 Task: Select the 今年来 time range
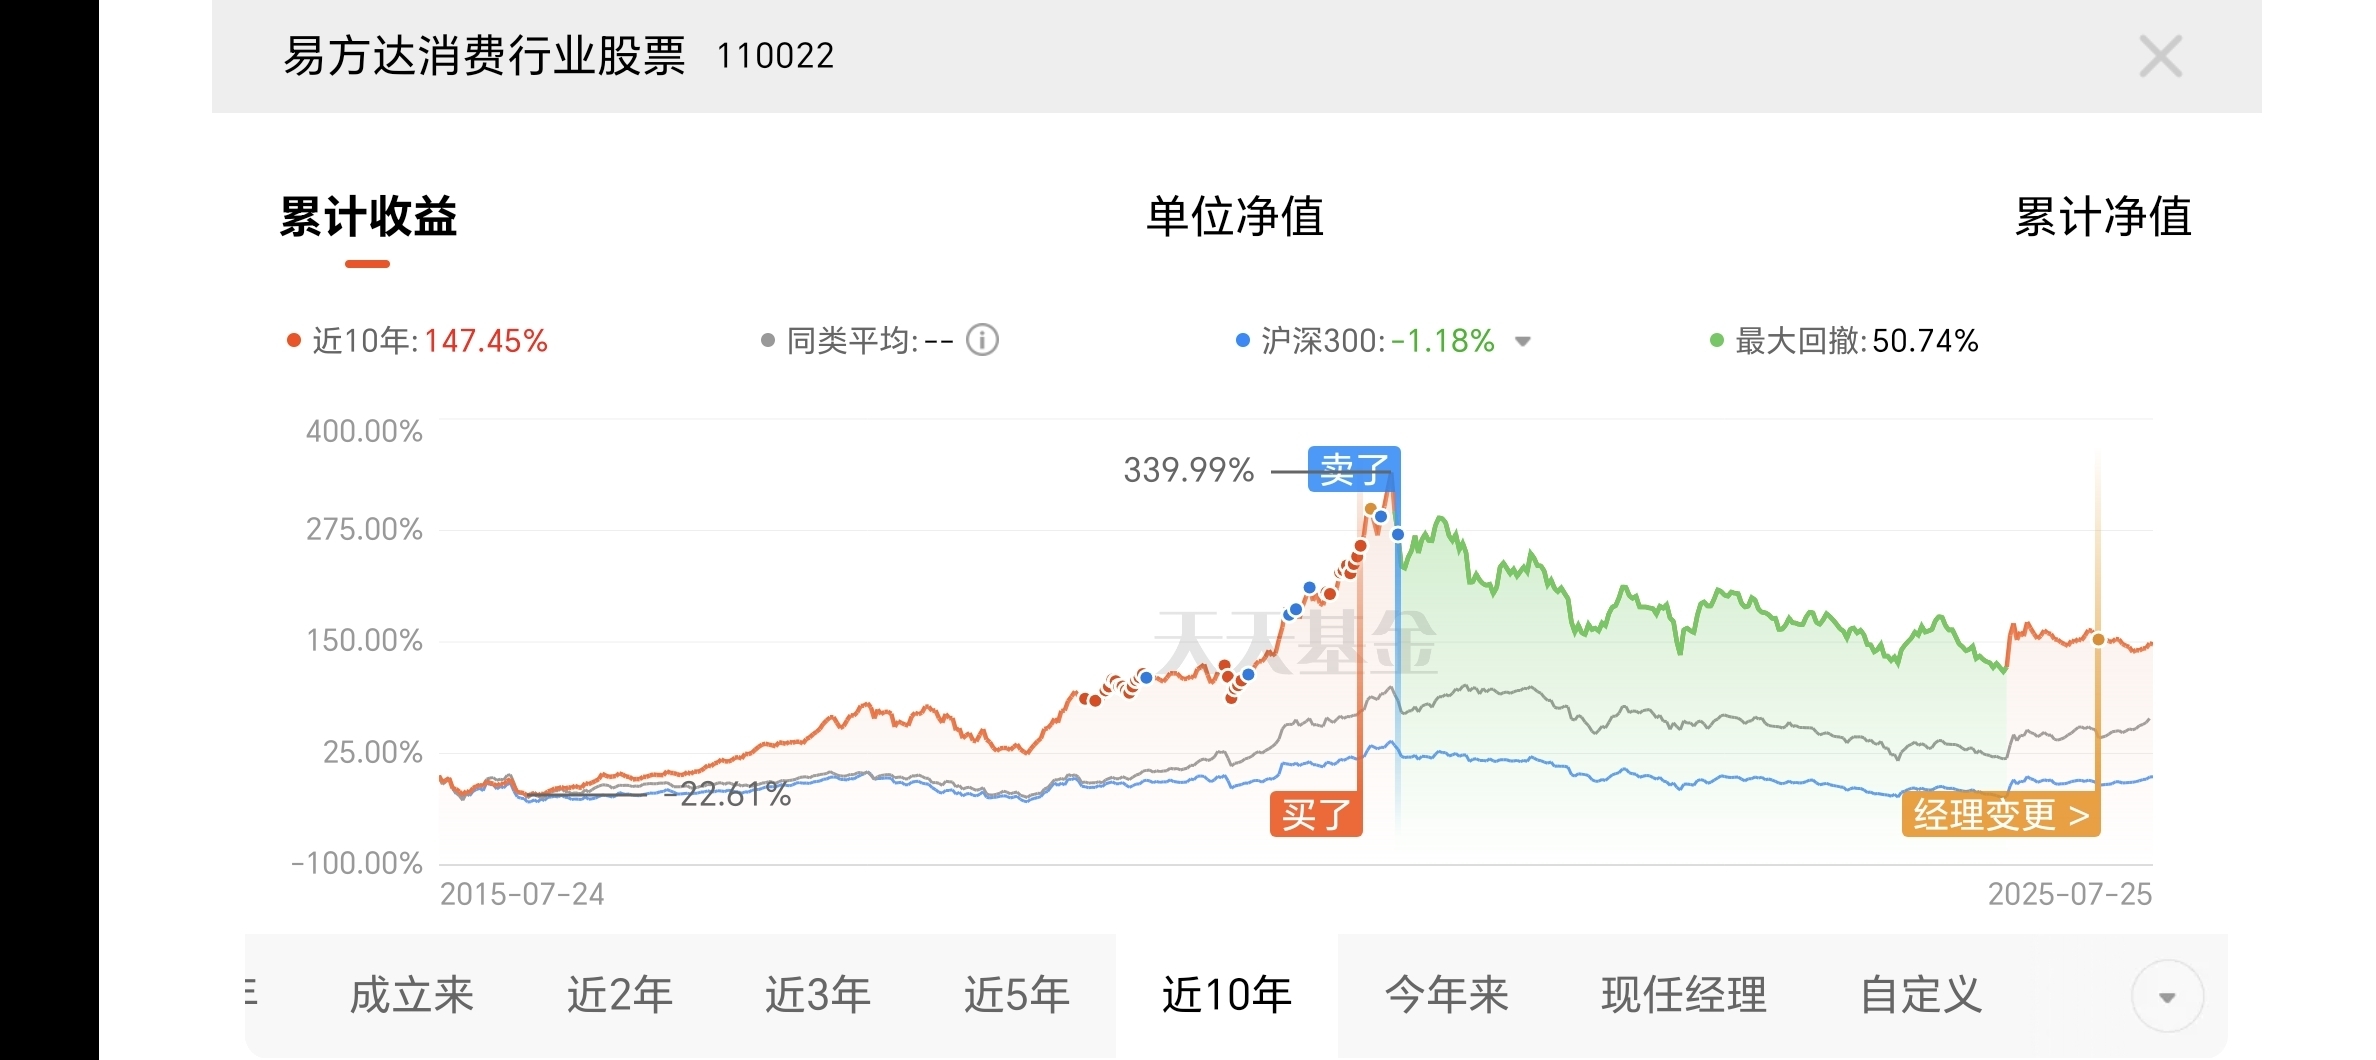(x=1446, y=995)
